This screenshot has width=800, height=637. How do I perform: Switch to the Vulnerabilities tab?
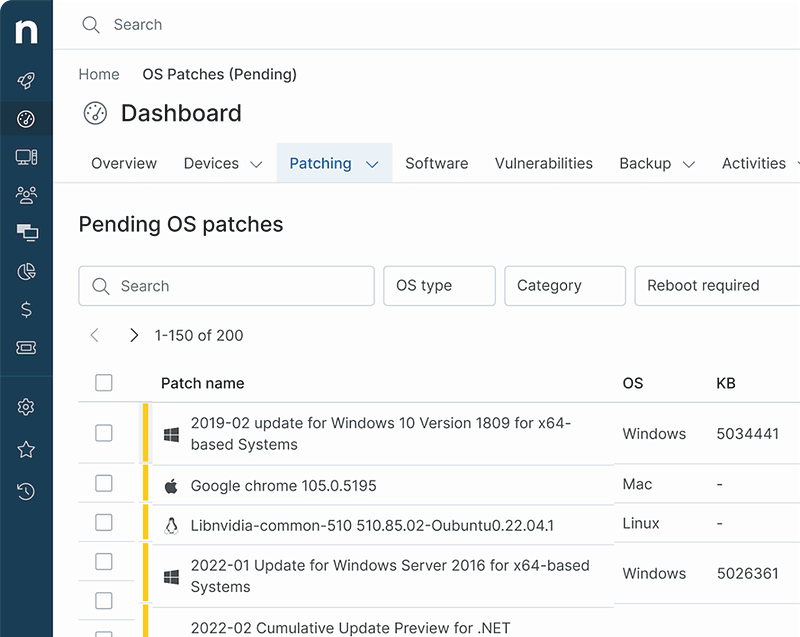543,163
